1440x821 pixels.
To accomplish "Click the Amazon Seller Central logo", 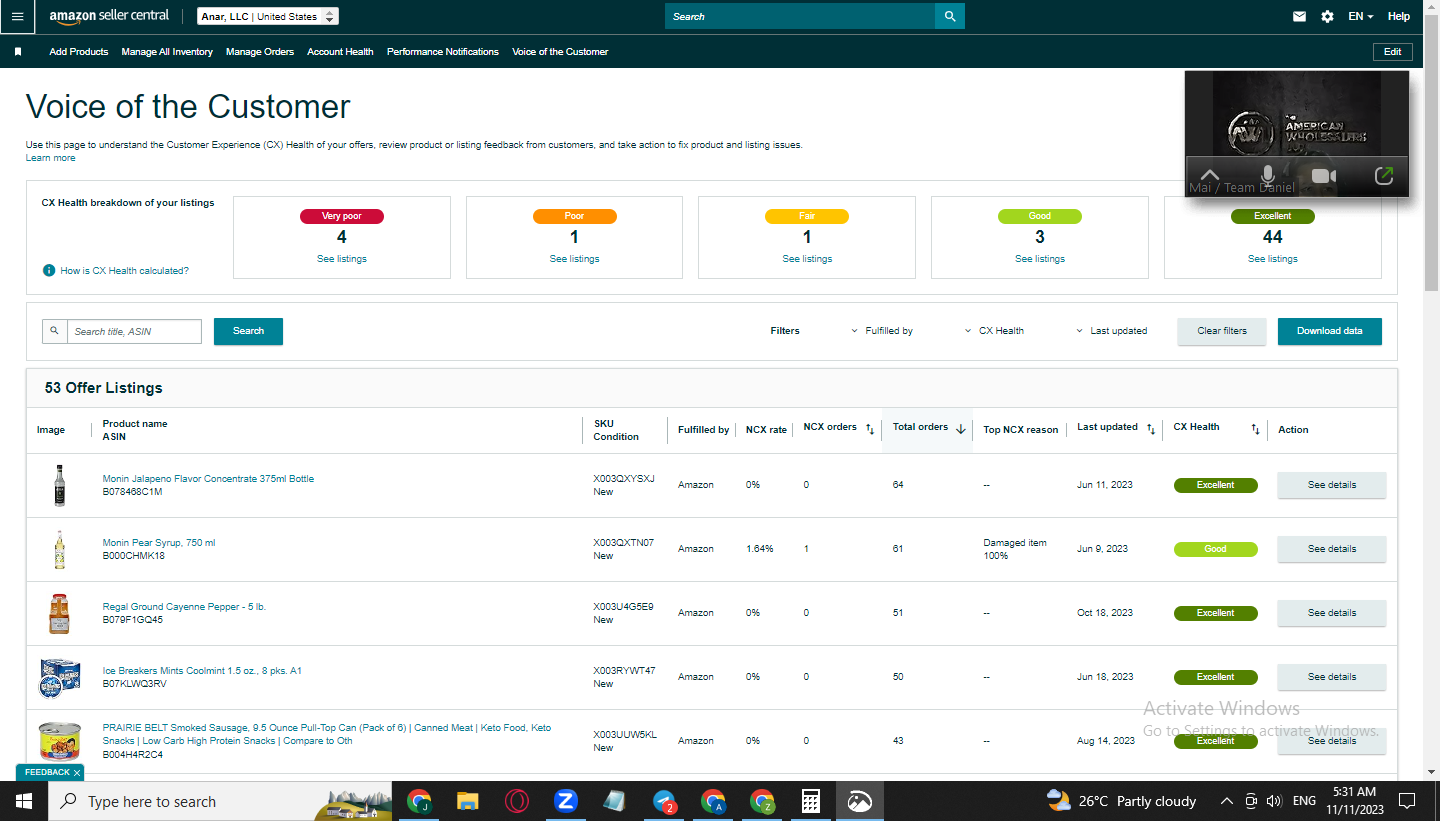I will tap(109, 16).
